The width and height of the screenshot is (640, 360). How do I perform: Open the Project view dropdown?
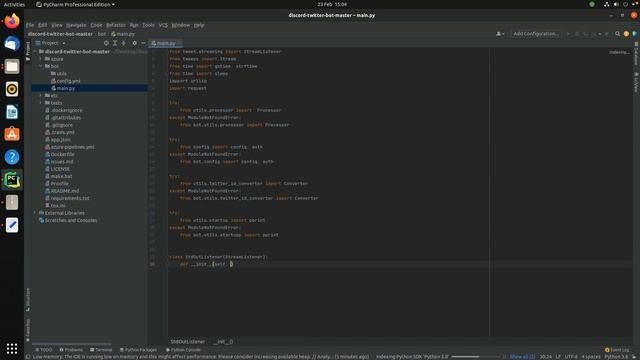point(51,43)
